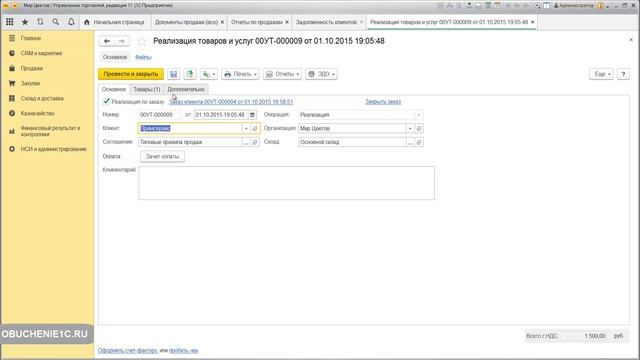Open the Соглашение record with open icon

(255, 142)
